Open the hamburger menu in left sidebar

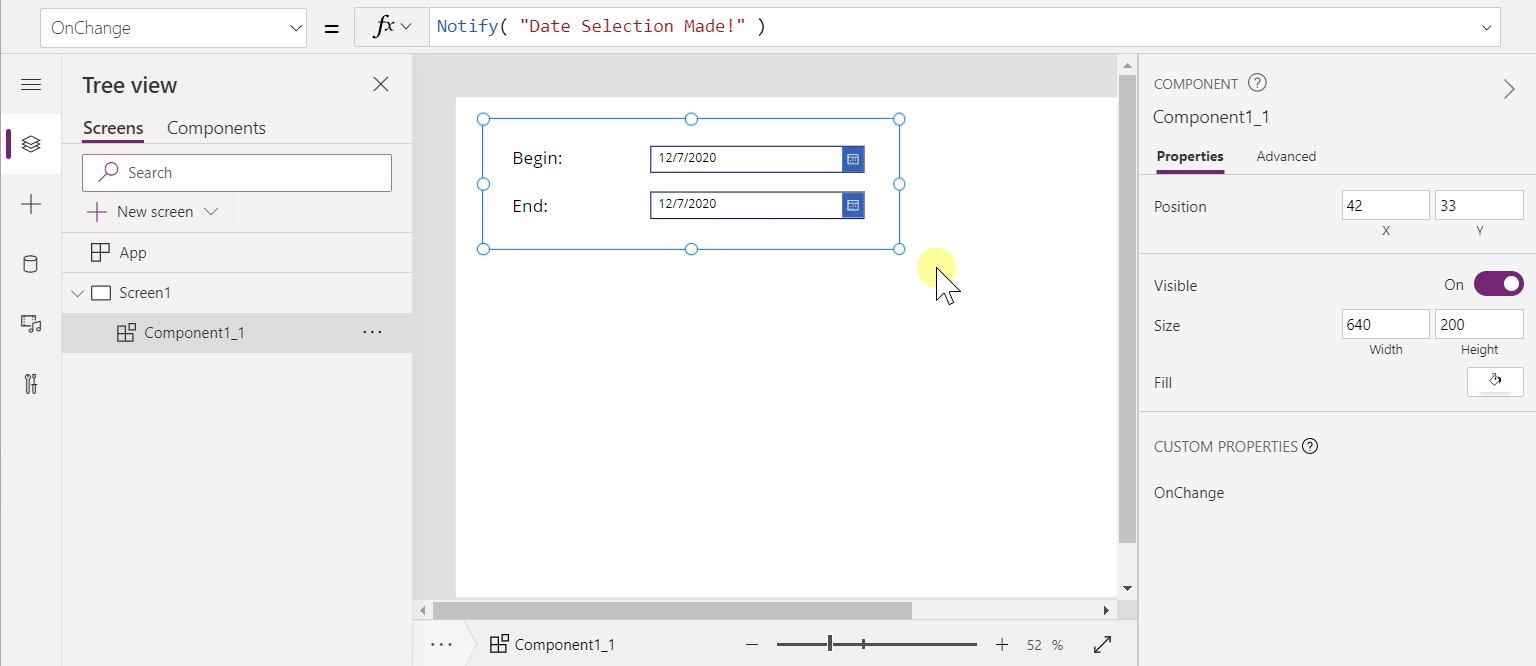pyautogui.click(x=31, y=85)
